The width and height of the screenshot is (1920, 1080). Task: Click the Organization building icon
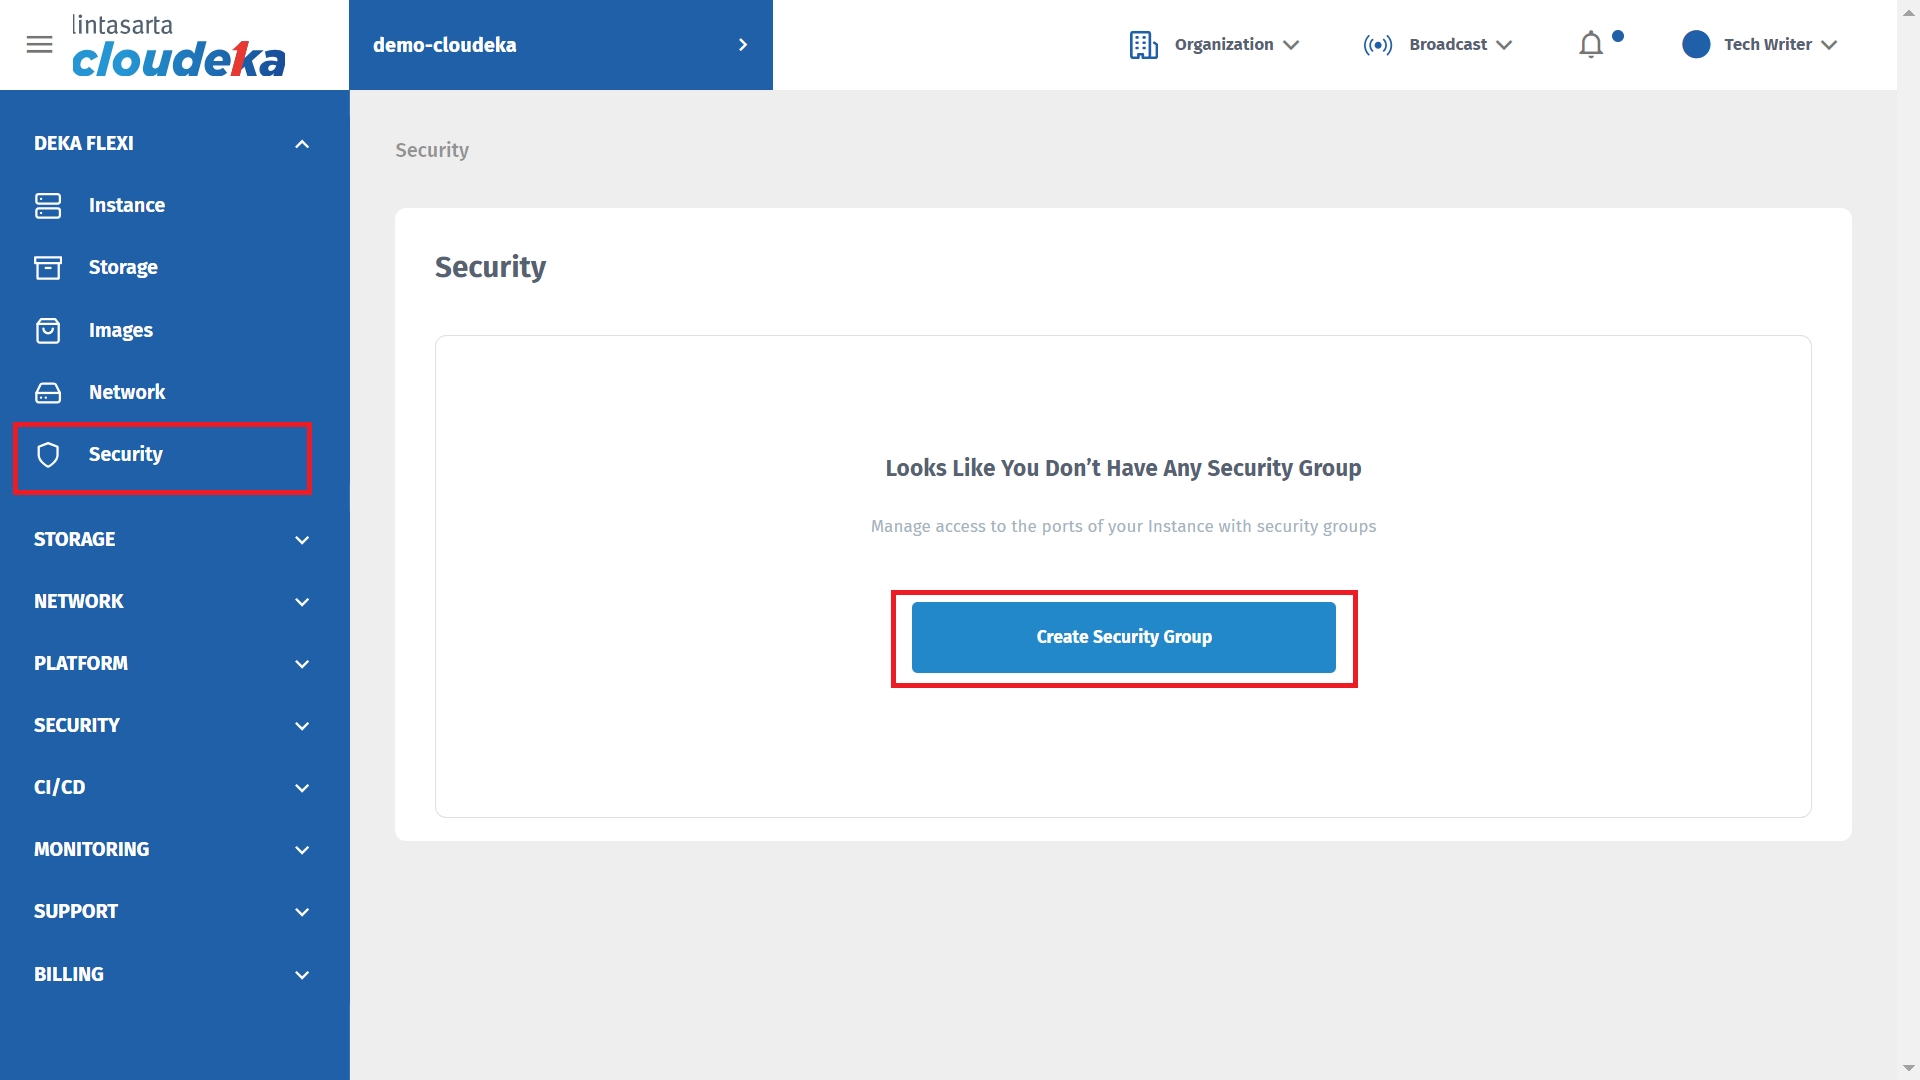(x=1143, y=45)
